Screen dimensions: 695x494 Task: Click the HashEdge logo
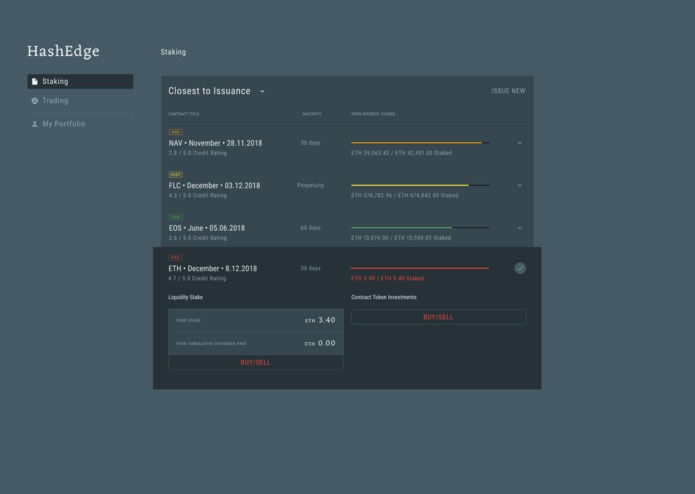click(63, 51)
